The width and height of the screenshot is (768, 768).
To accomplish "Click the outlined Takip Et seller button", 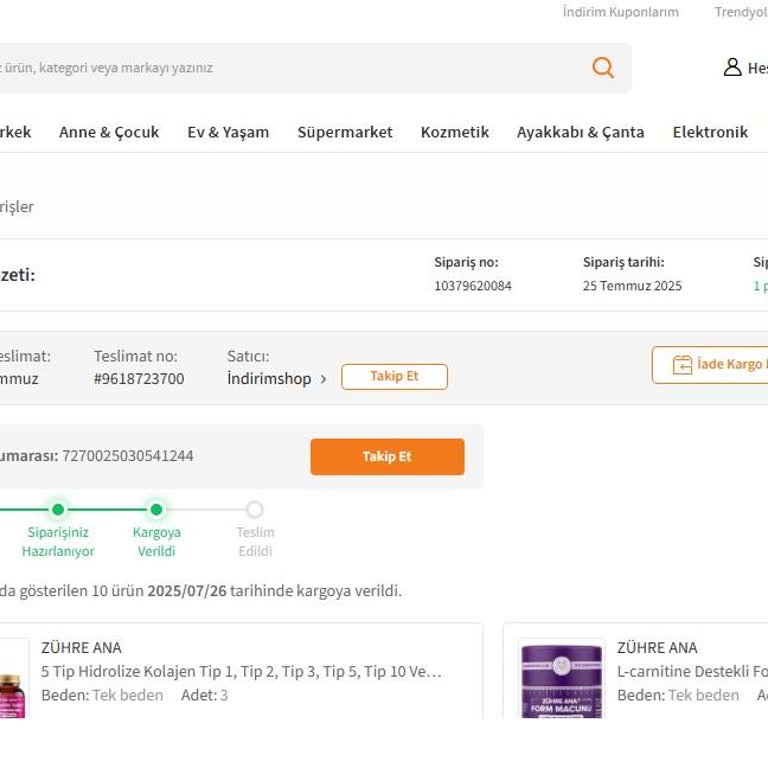I will [x=394, y=377].
